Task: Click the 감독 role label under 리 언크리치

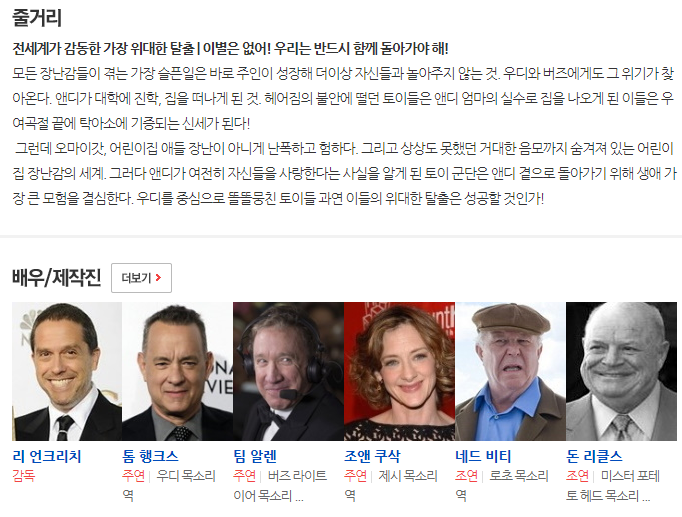Action: [23, 476]
